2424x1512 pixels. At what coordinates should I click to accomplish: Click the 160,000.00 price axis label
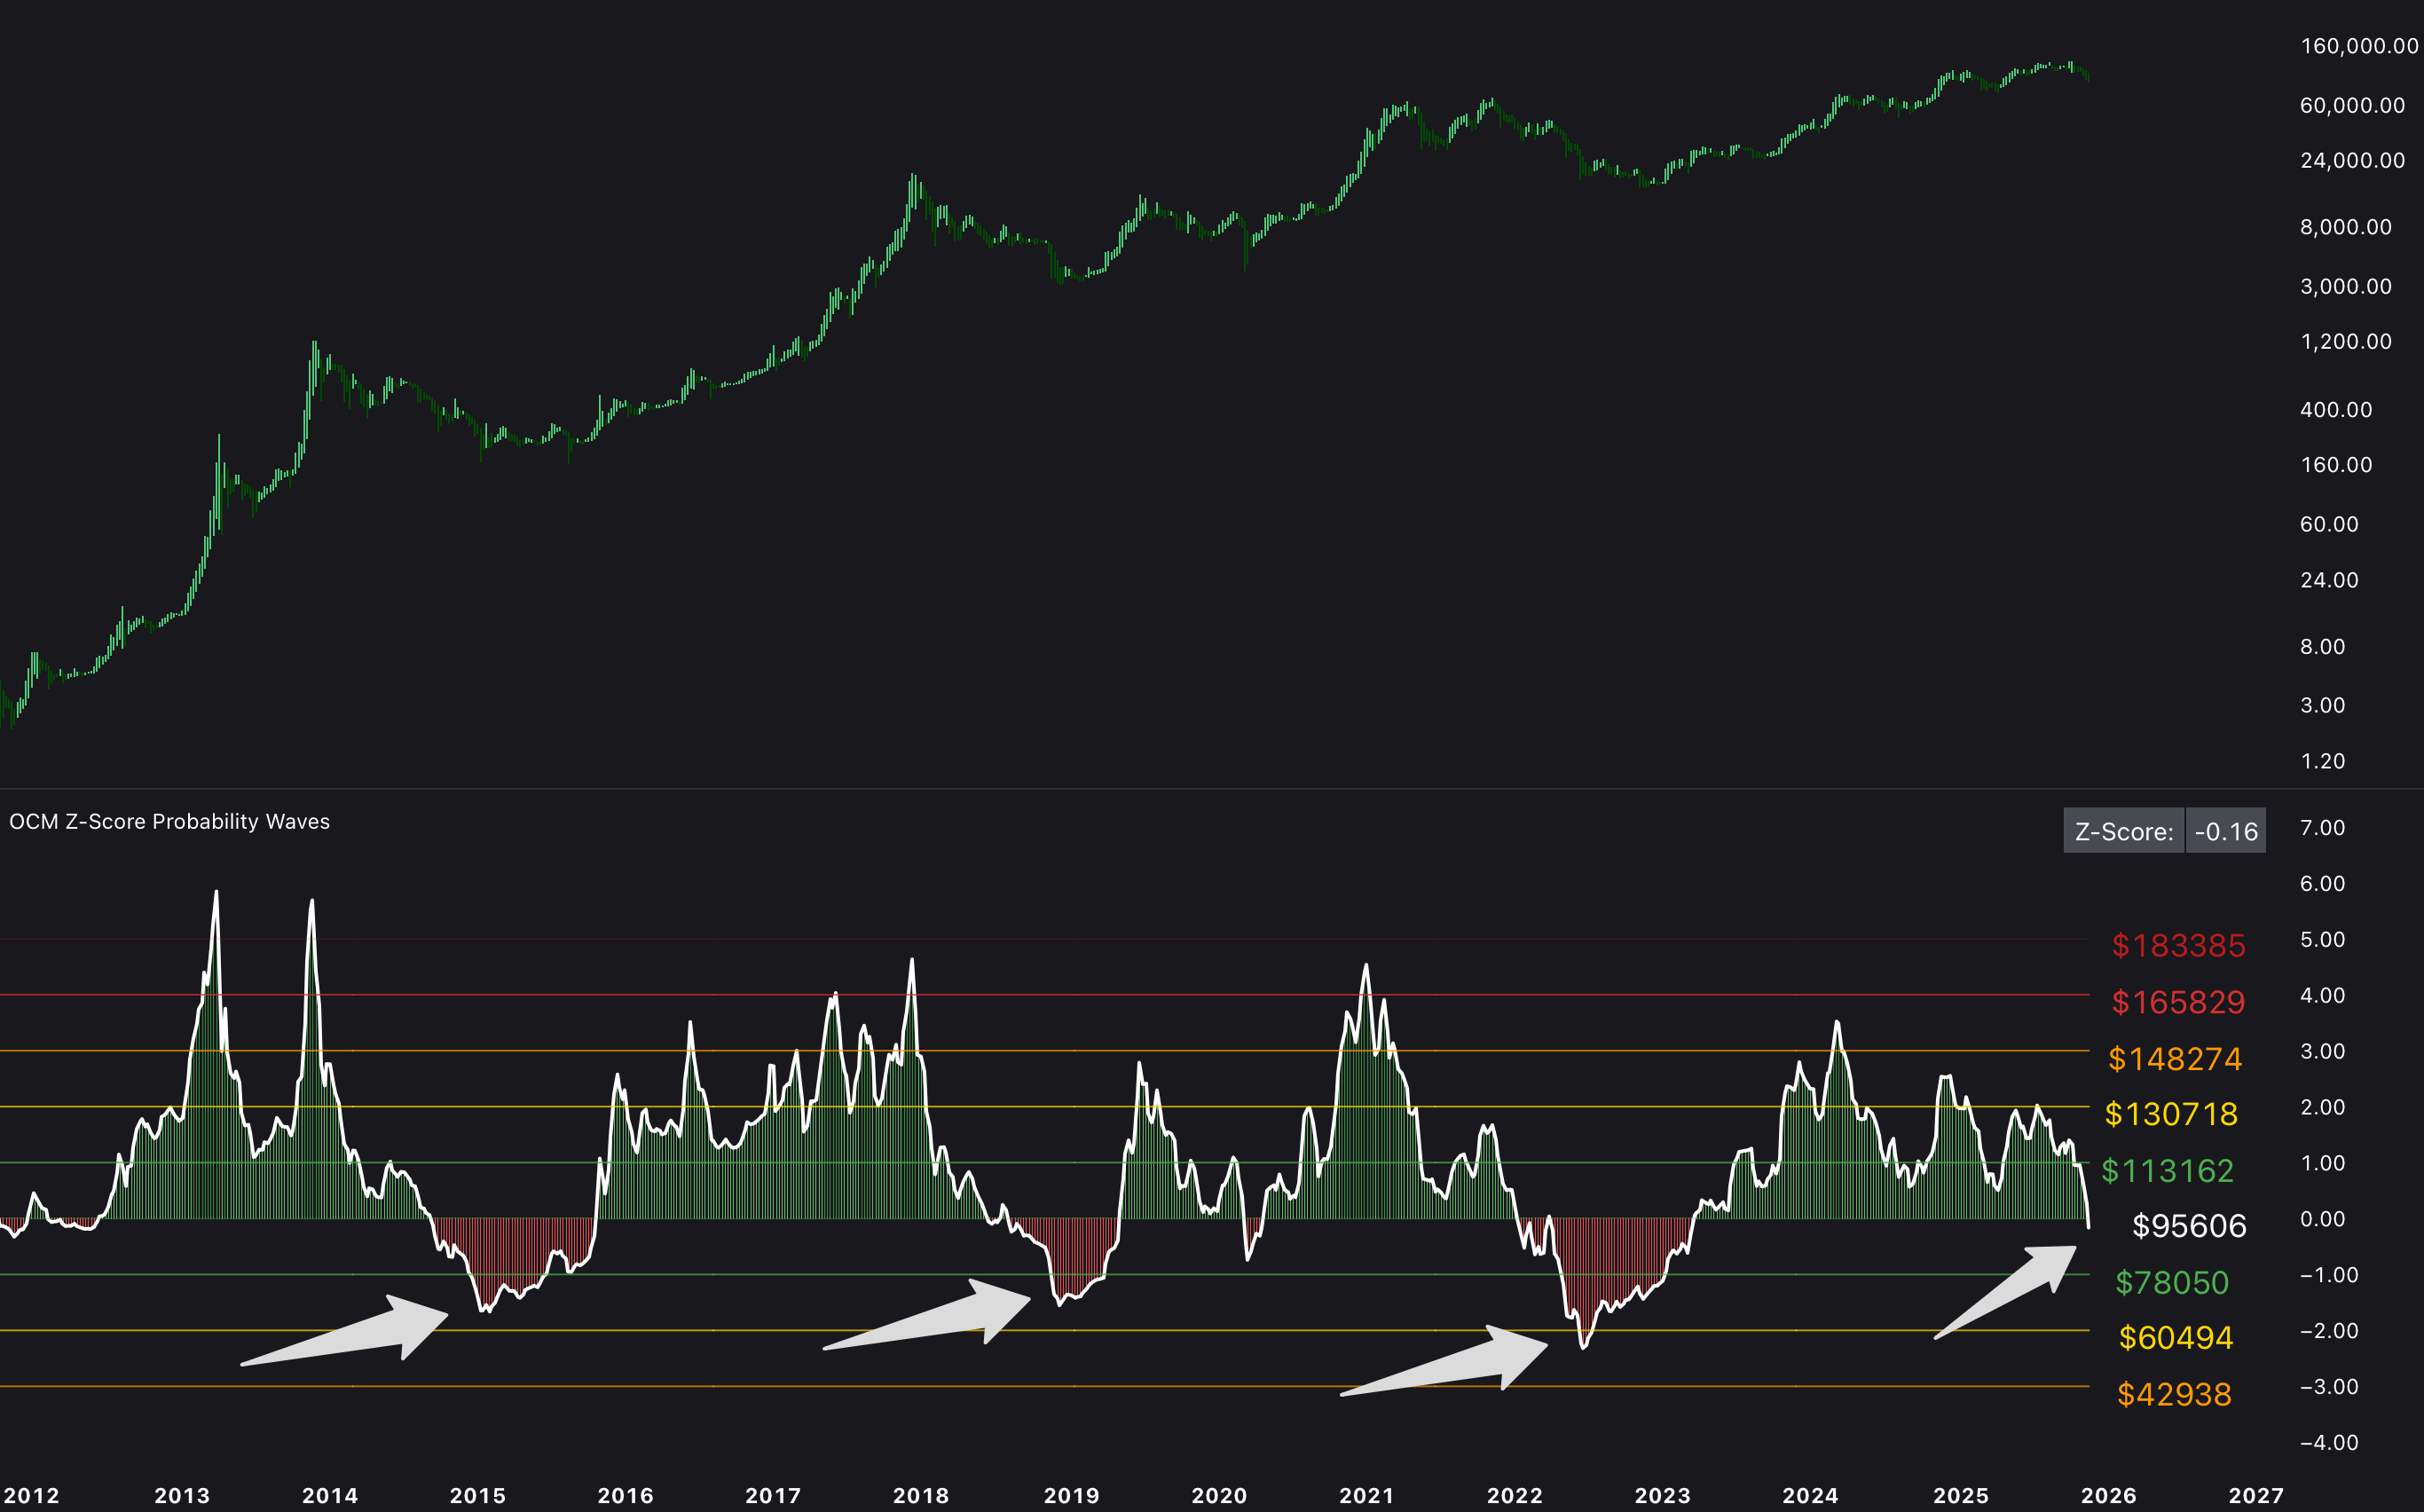point(2358,46)
